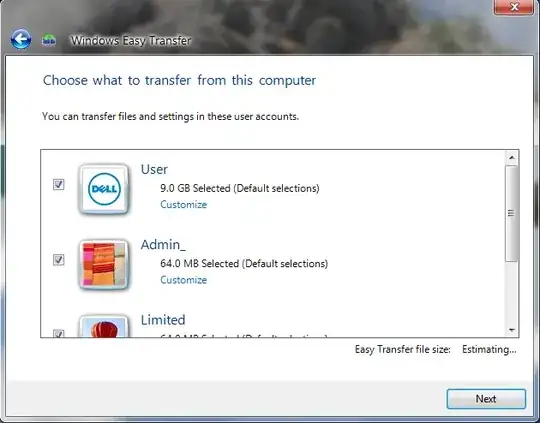
Task: Open Customize for the Admin_ account
Action: coord(184,280)
